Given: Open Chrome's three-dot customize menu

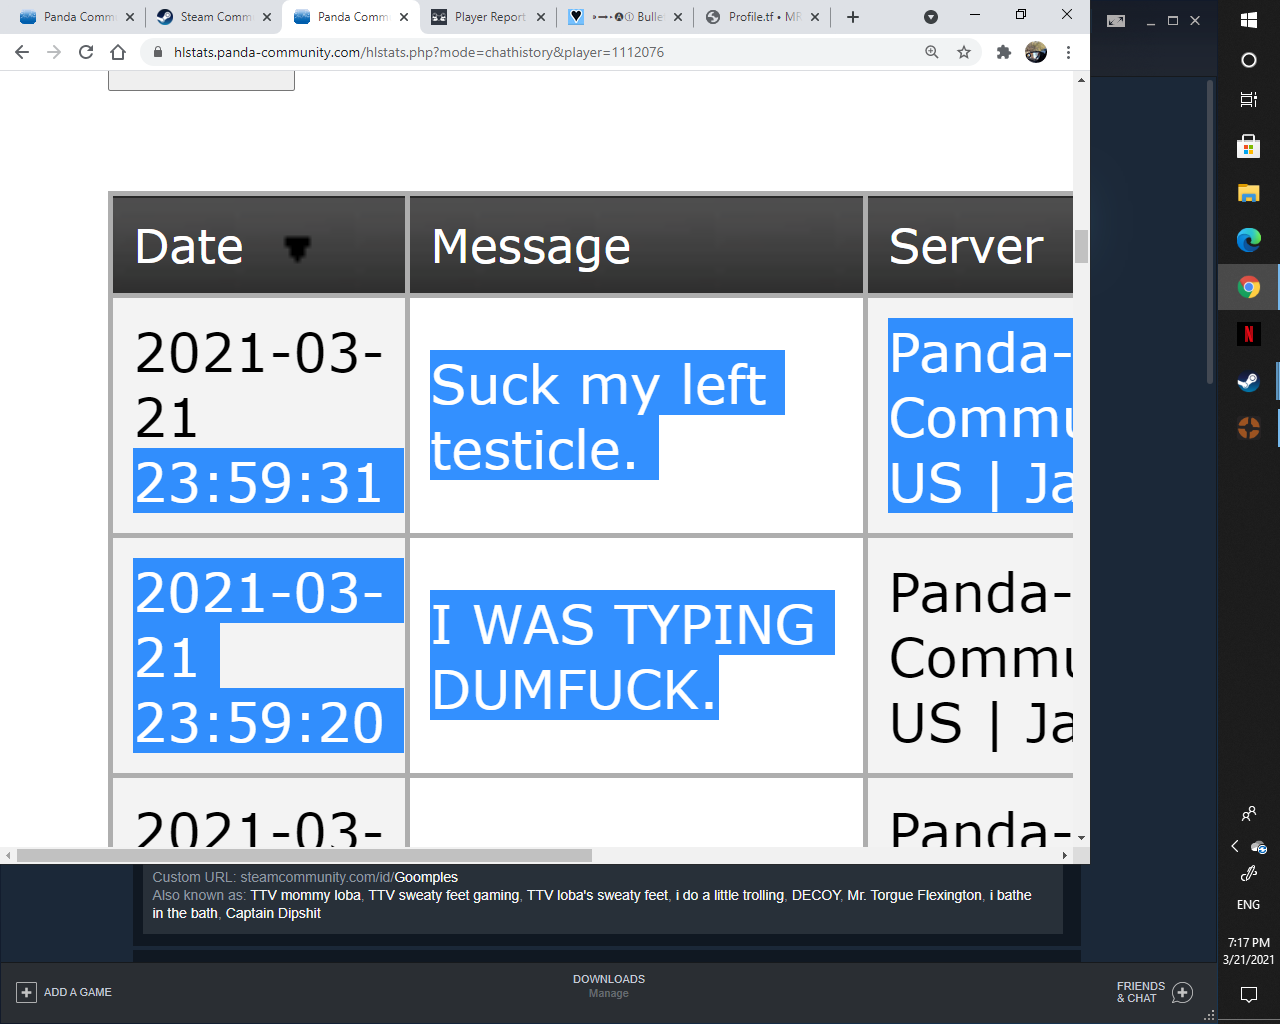Looking at the screenshot, I should click(x=1070, y=52).
